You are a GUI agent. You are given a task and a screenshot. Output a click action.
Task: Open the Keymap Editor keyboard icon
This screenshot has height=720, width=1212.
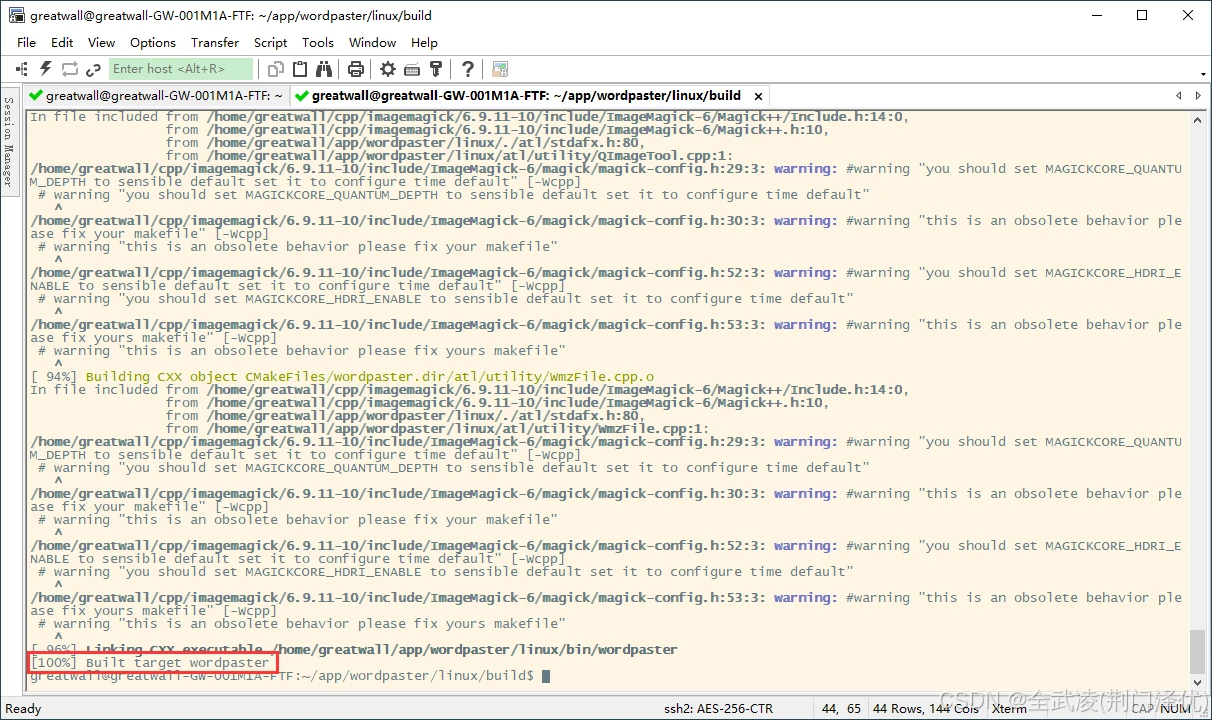tap(412, 69)
